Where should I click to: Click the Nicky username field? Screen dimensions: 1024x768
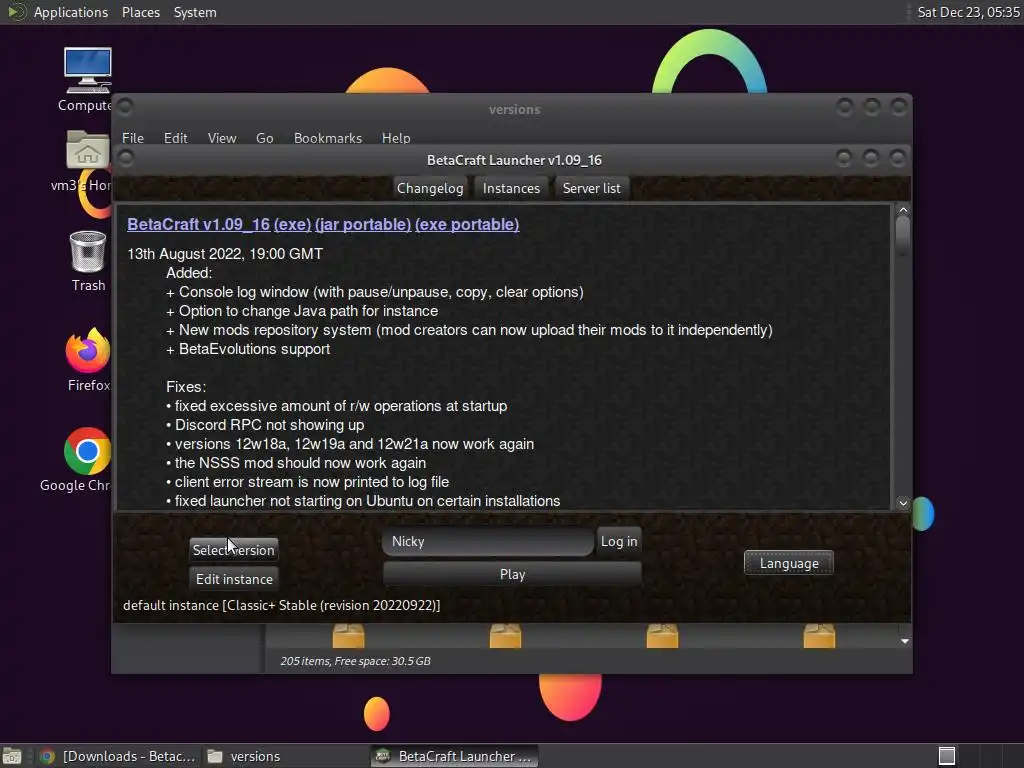click(x=488, y=541)
